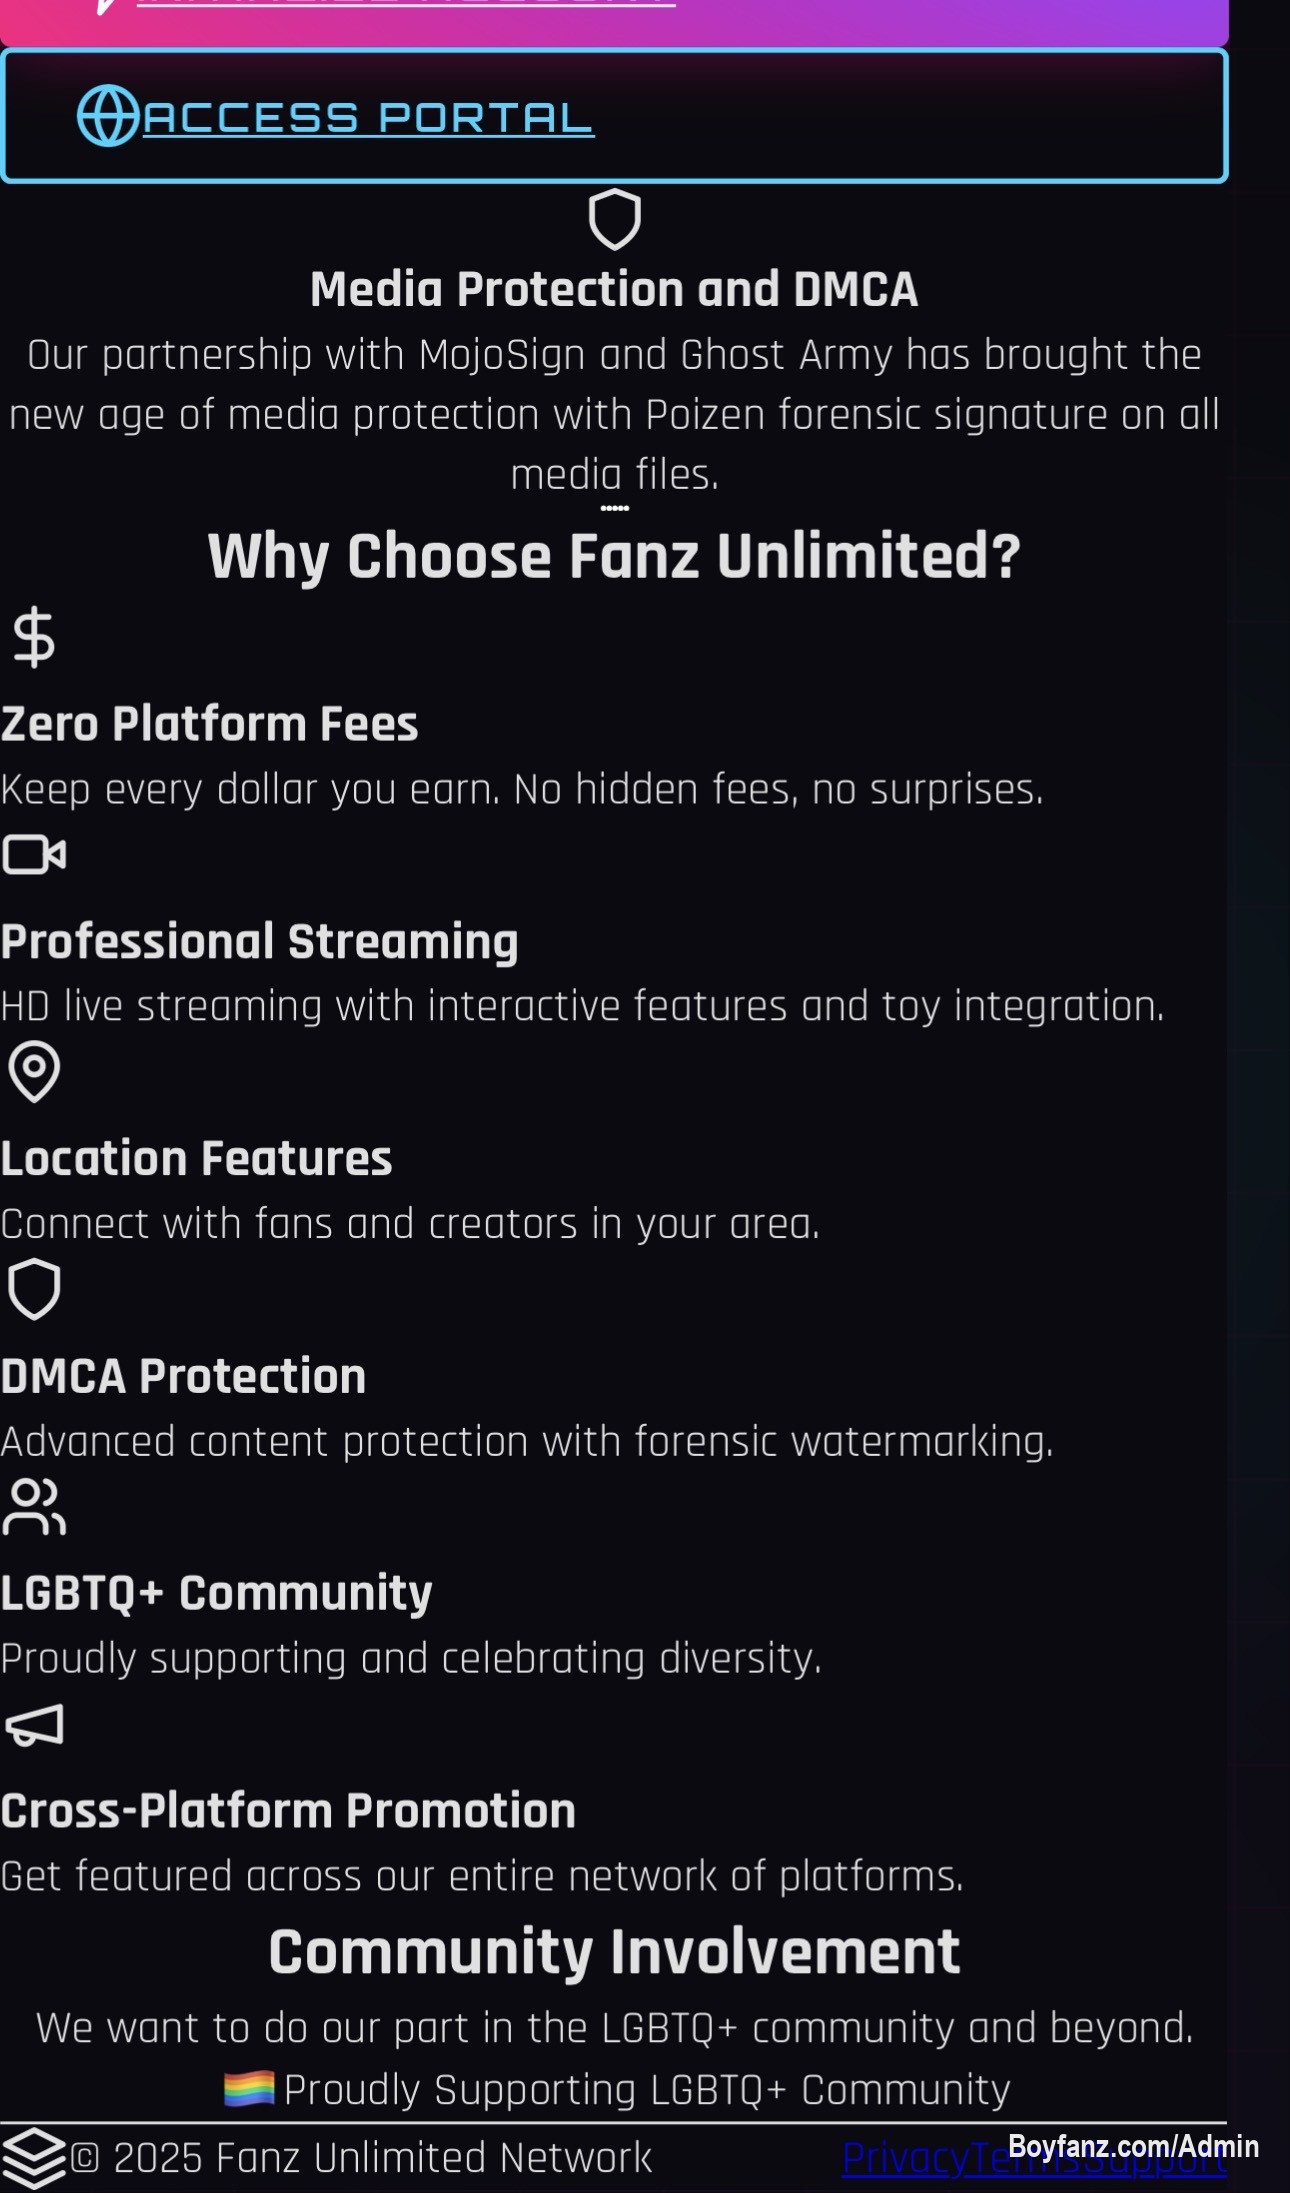Click the globe icon beside Access Portal
The width and height of the screenshot is (1290, 2193).
click(108, 116)
